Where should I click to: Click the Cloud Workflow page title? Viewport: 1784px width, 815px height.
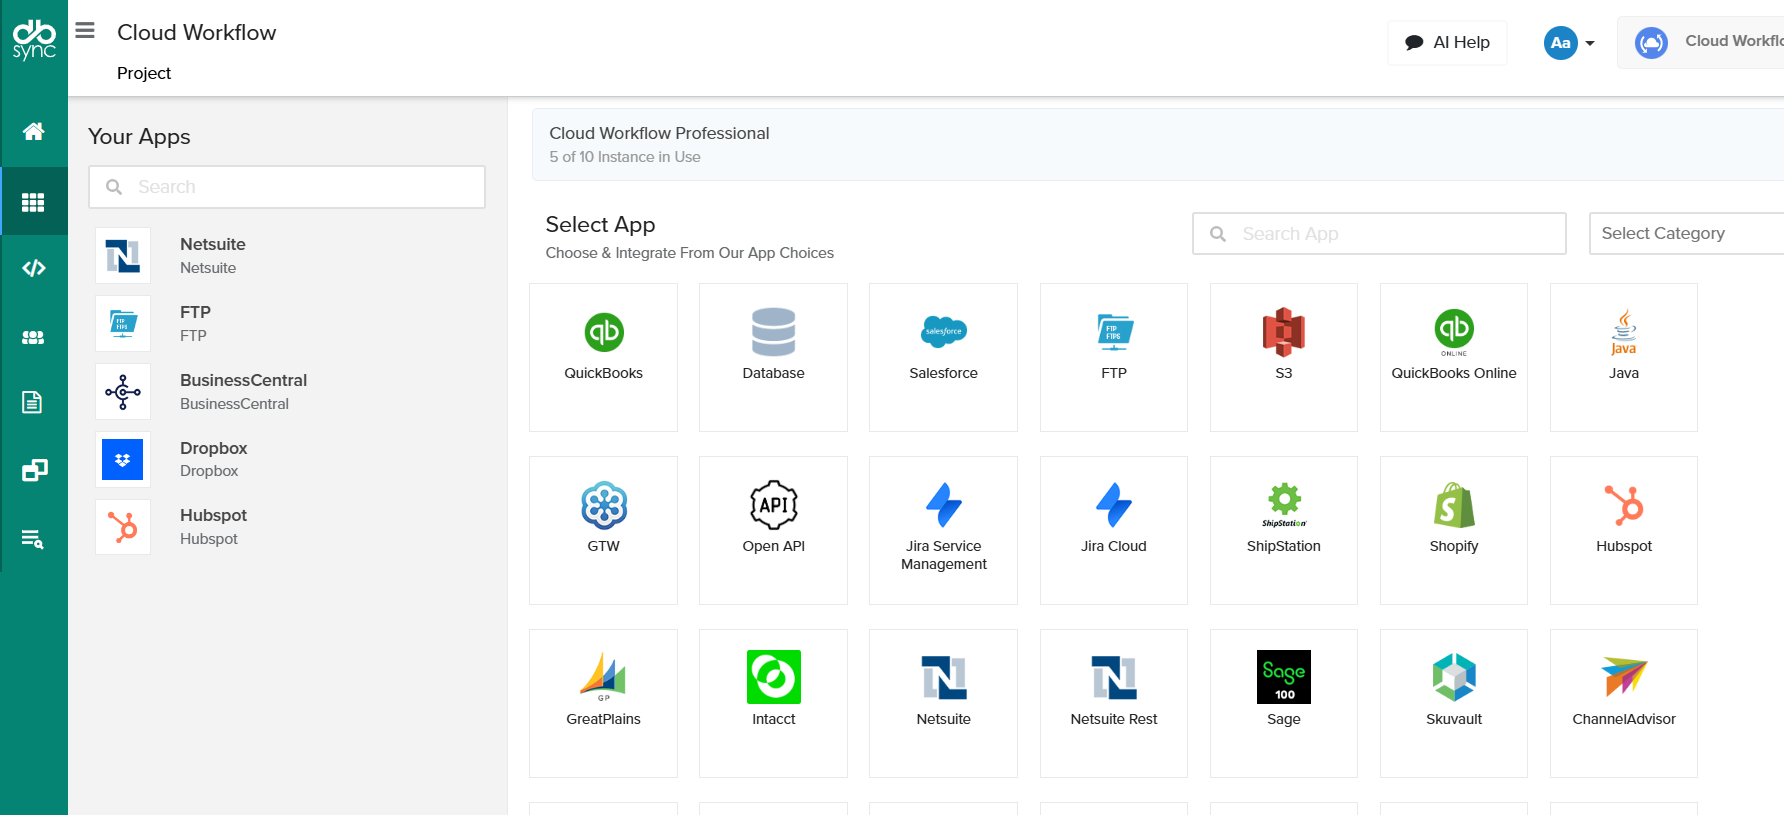coord(196,32)
